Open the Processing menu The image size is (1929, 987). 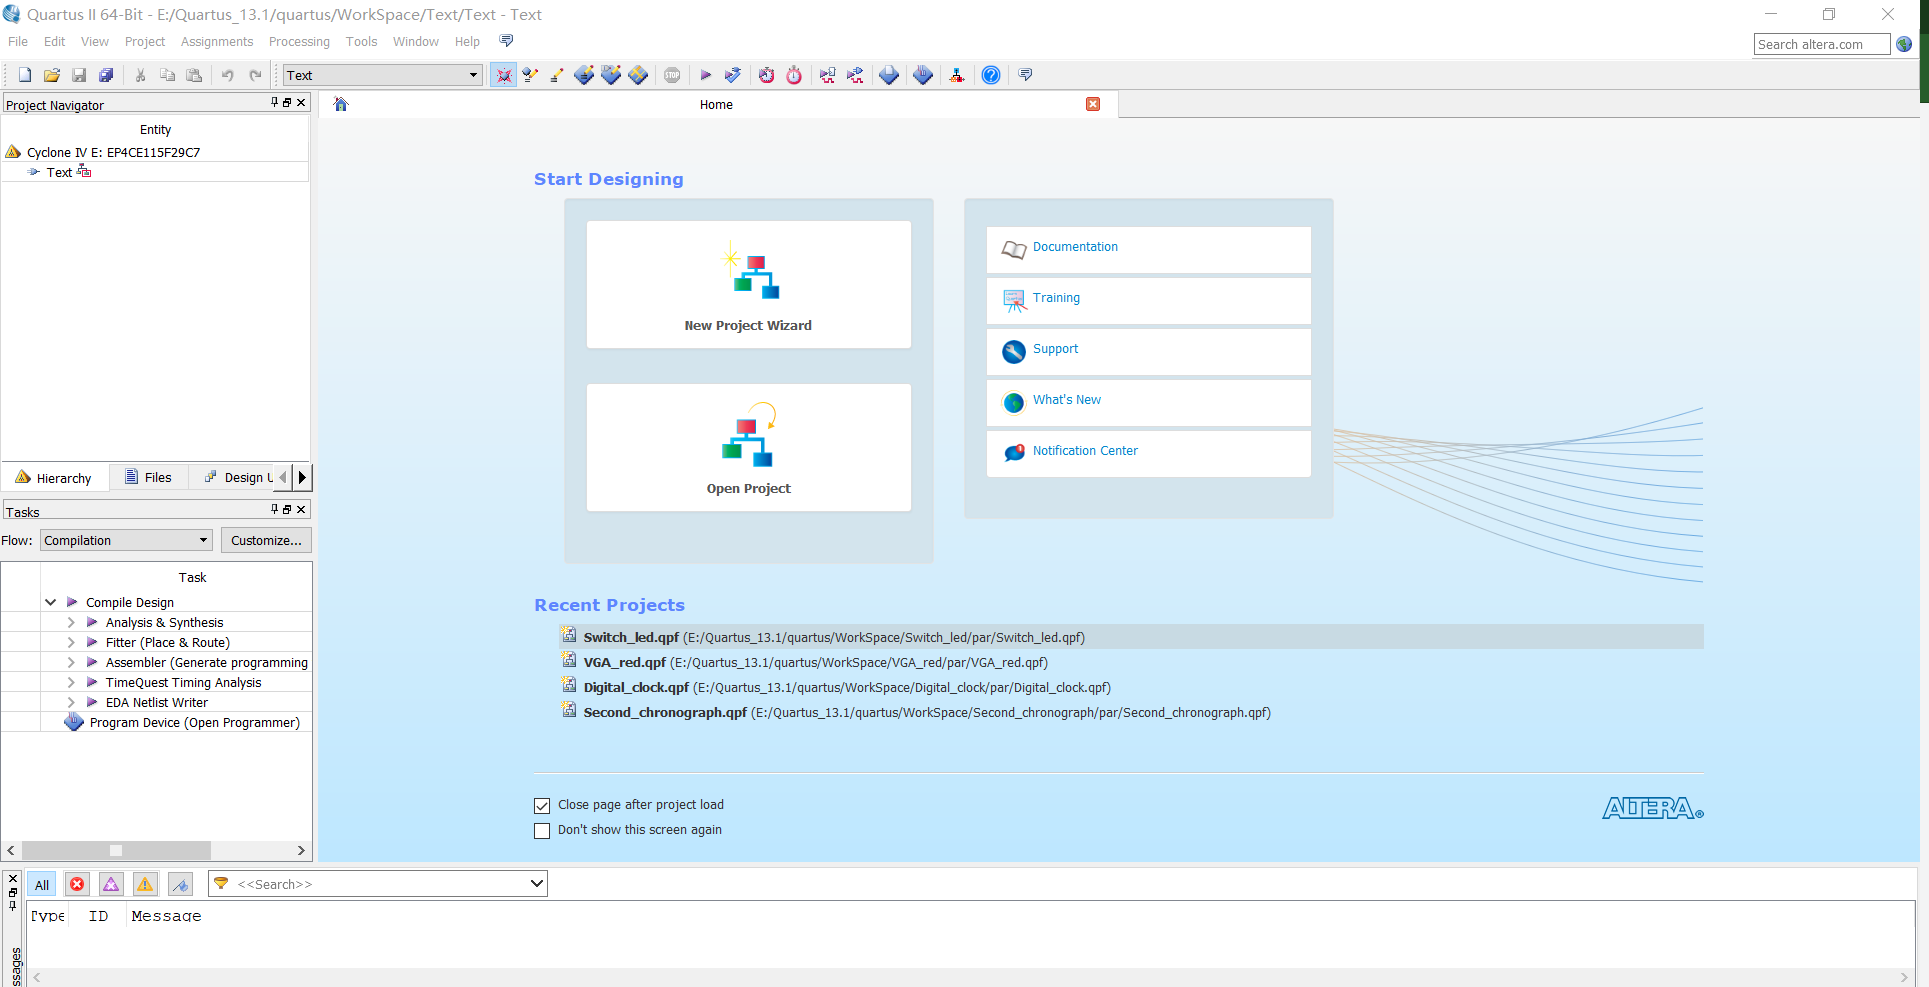tap(299, 42)
